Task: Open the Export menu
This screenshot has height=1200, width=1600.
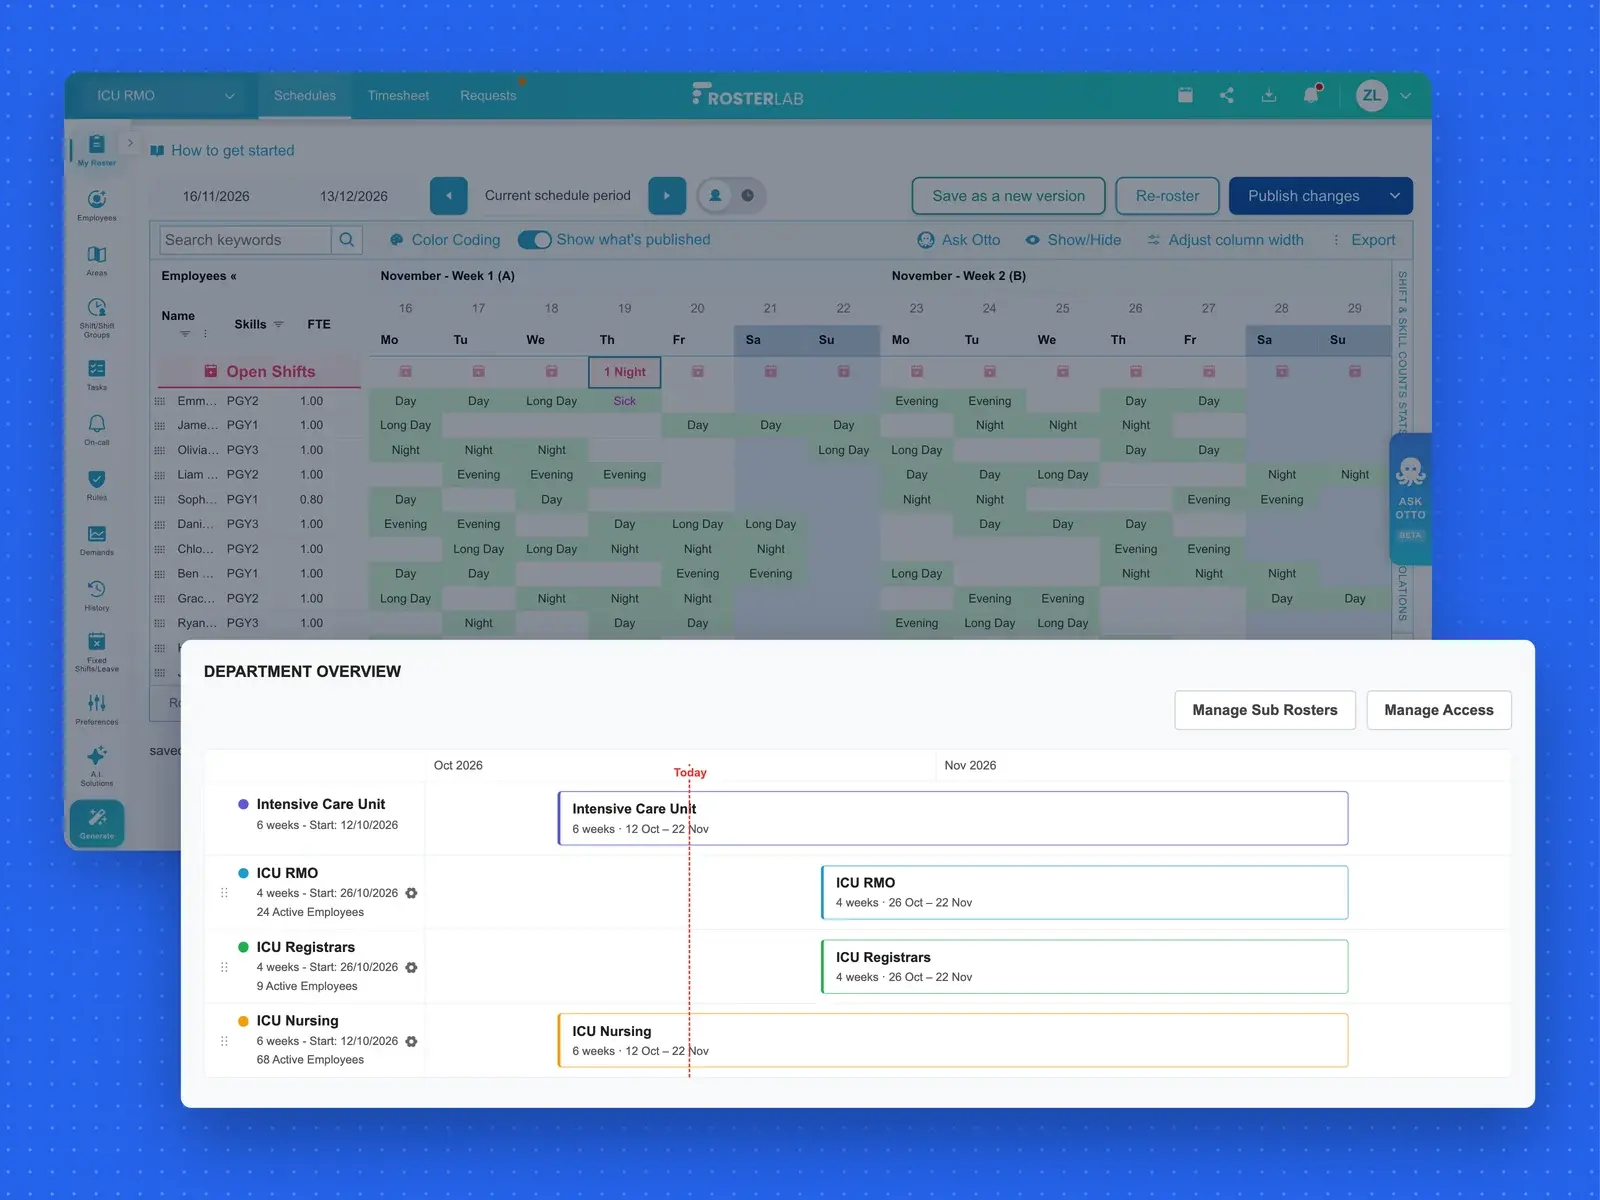Action: 1364,240
